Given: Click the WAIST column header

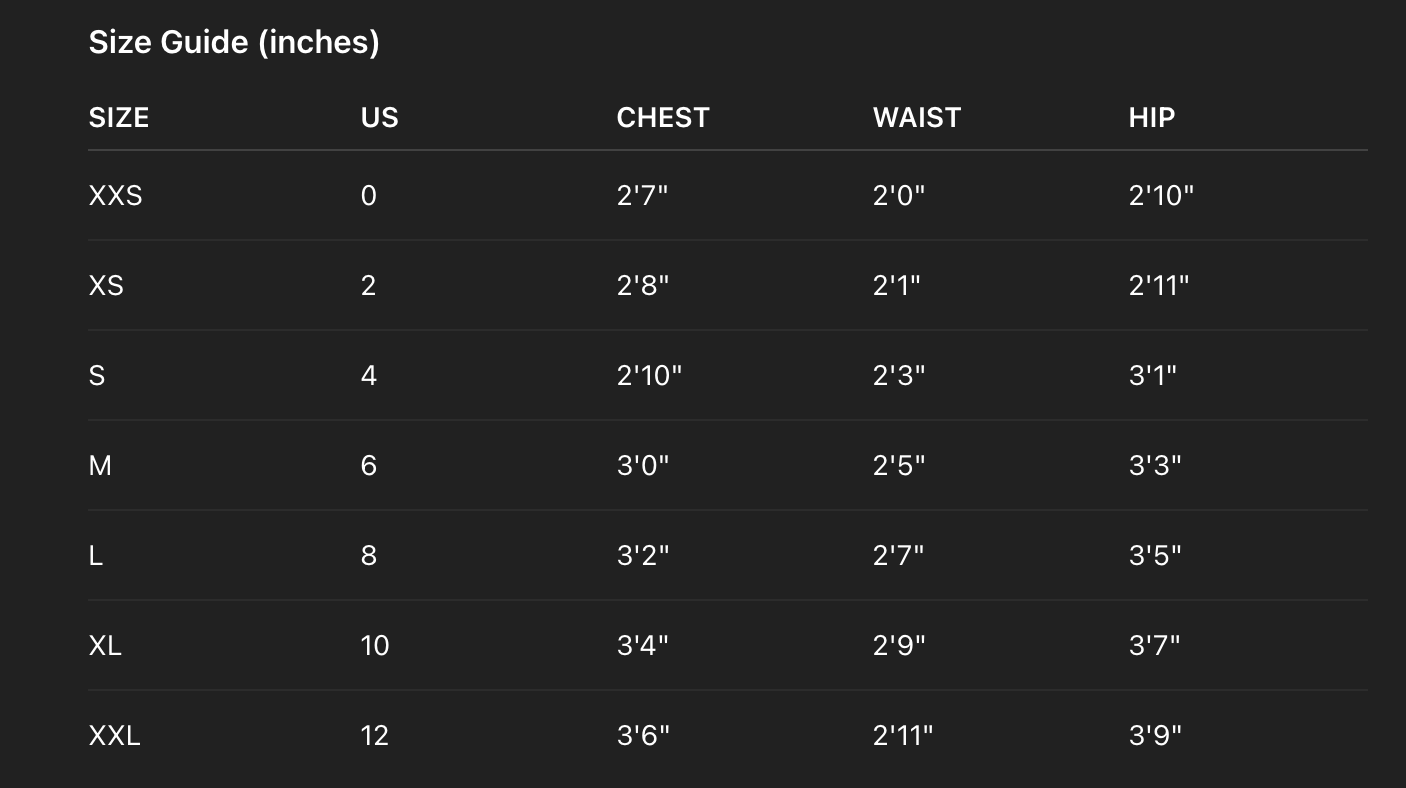Looking at the screenshot, I should click(917, 117).
